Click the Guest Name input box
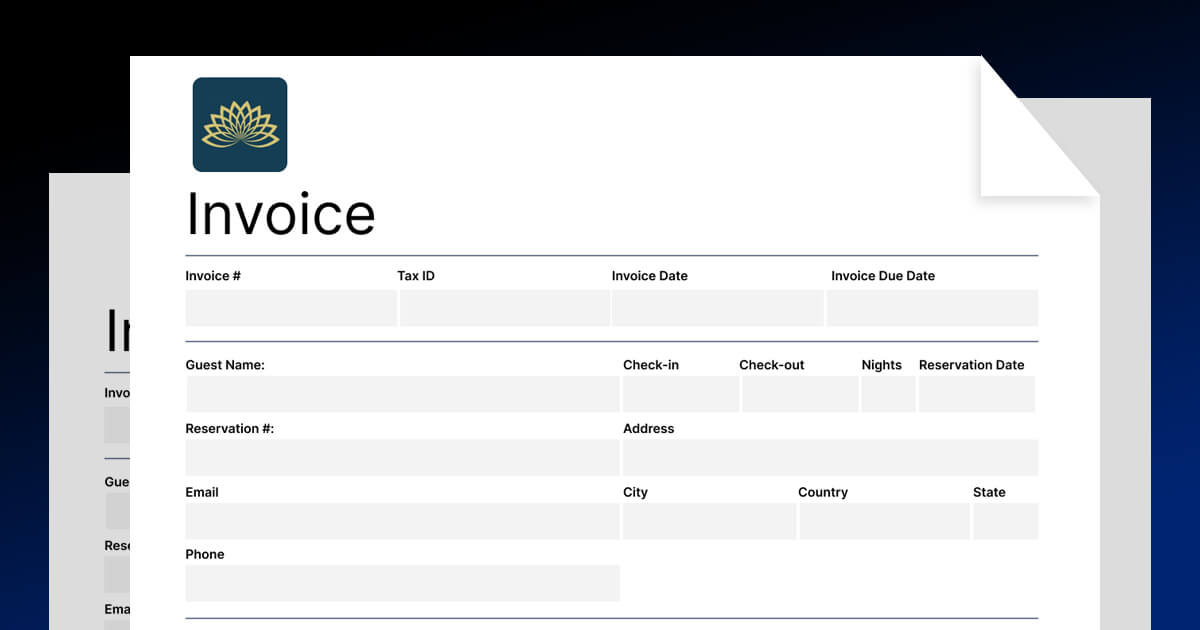This screenshot has height=630, width=1200. [402, 394]
